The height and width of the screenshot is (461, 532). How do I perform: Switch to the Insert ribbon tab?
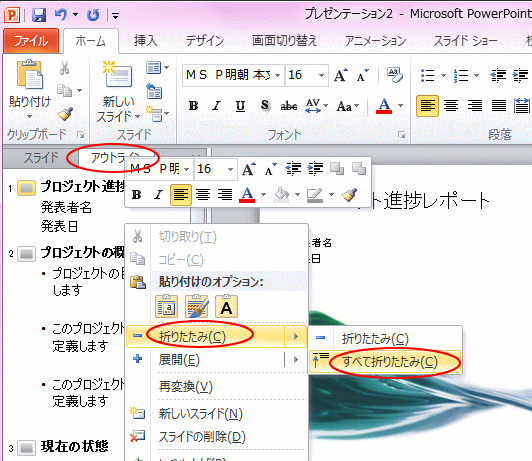pyautogui.click(x=146, y=41)
